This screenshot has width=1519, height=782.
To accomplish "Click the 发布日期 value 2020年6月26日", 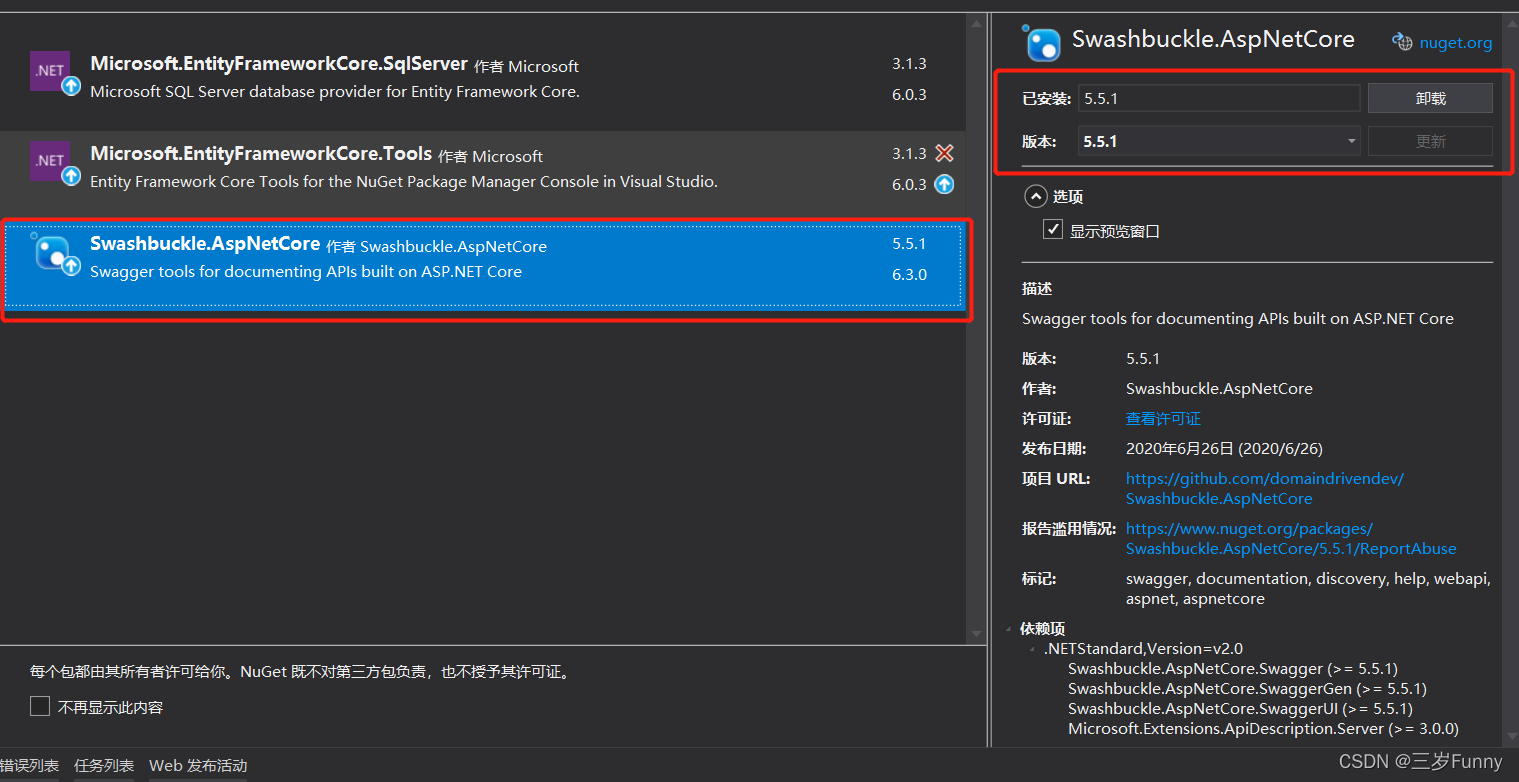I will pos(1224,448).
